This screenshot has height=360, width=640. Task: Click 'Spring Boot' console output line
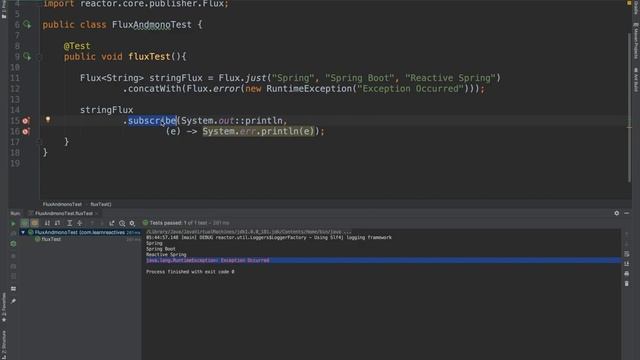pyautogui.click(x=161, y=249)
